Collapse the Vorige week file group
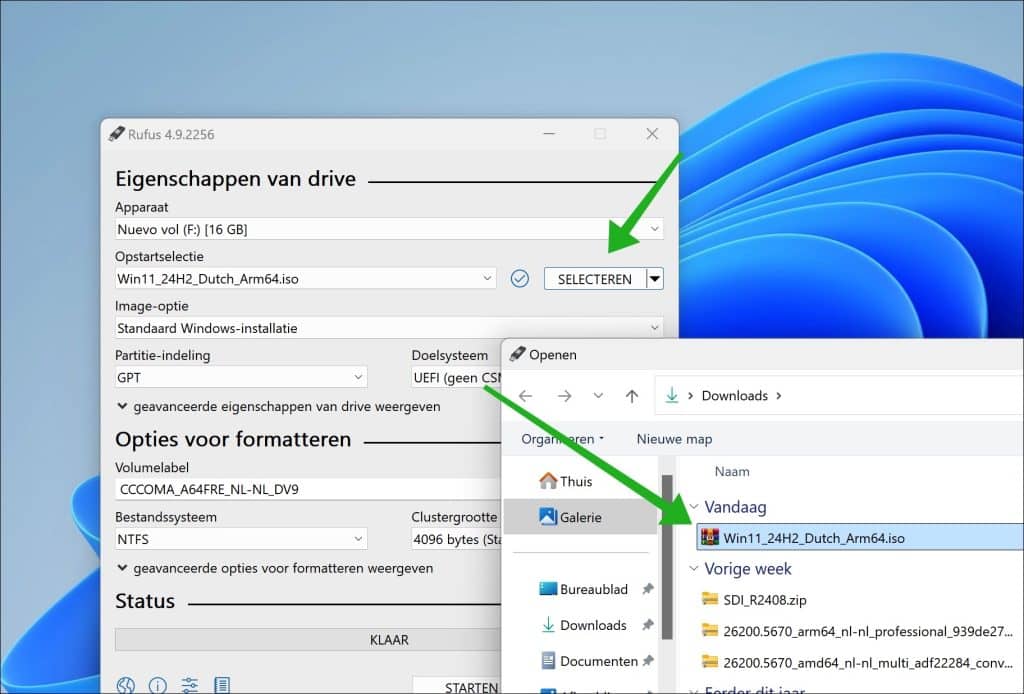Viewport: 1024px width, 694px height. (694, 569)
